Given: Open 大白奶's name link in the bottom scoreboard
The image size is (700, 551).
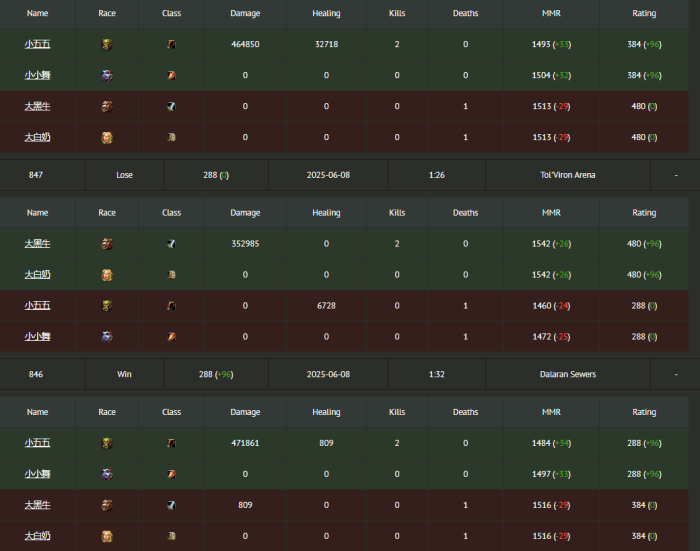Looking at the screenshot, I should pyautogui.click(x=37, y=536).
